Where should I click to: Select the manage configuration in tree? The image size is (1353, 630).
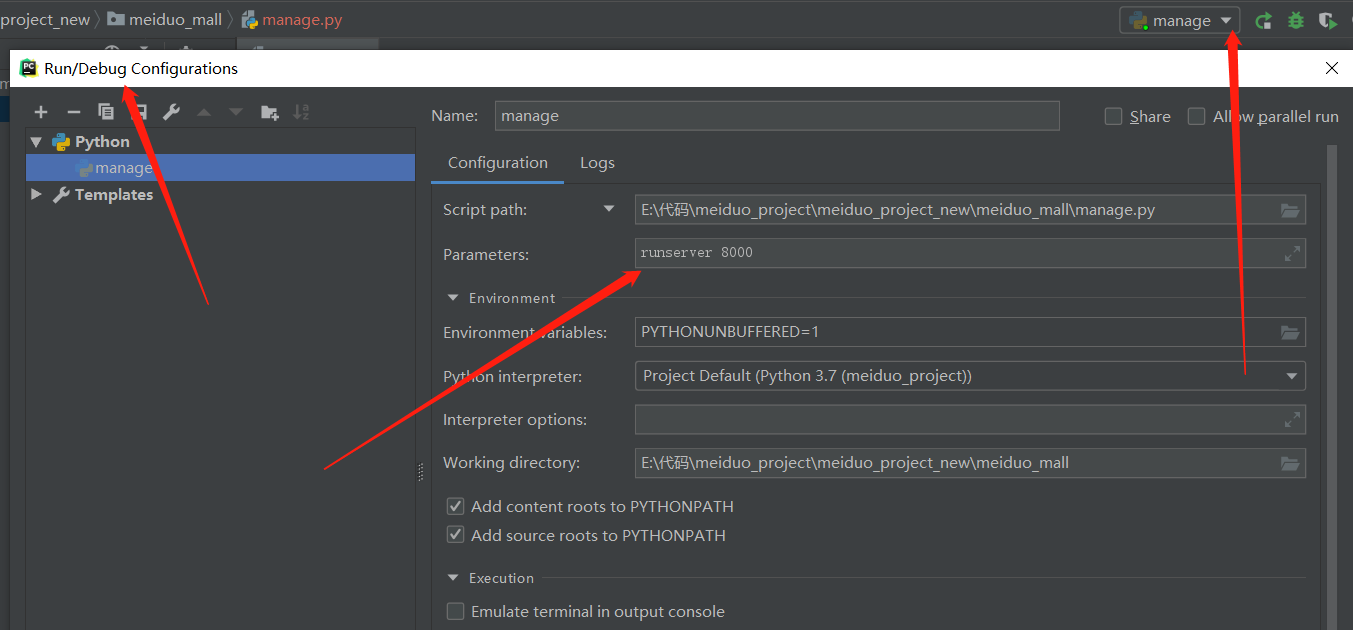click(x=220, y=168)
